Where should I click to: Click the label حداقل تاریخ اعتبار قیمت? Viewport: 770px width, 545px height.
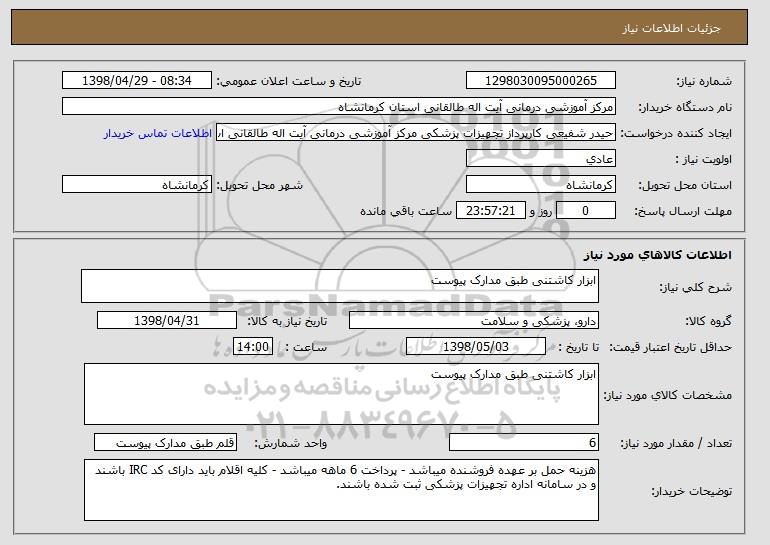pyautogui.click(x=670, y=347)
